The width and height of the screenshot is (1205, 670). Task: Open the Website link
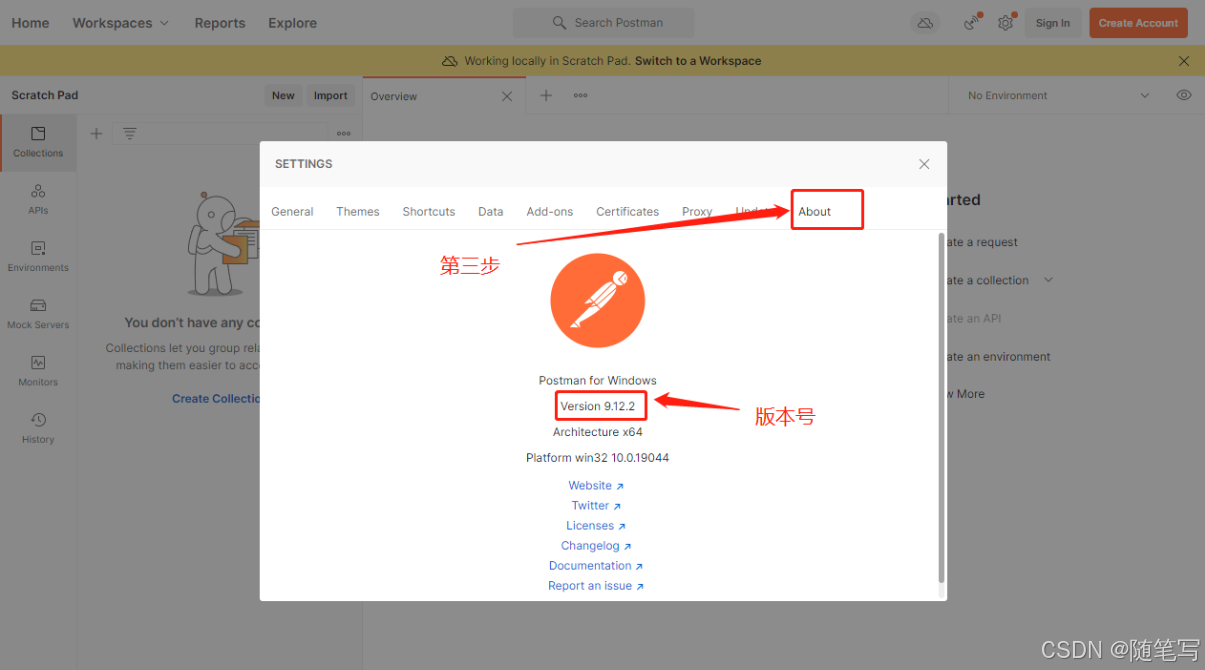(x=596, y=485)
